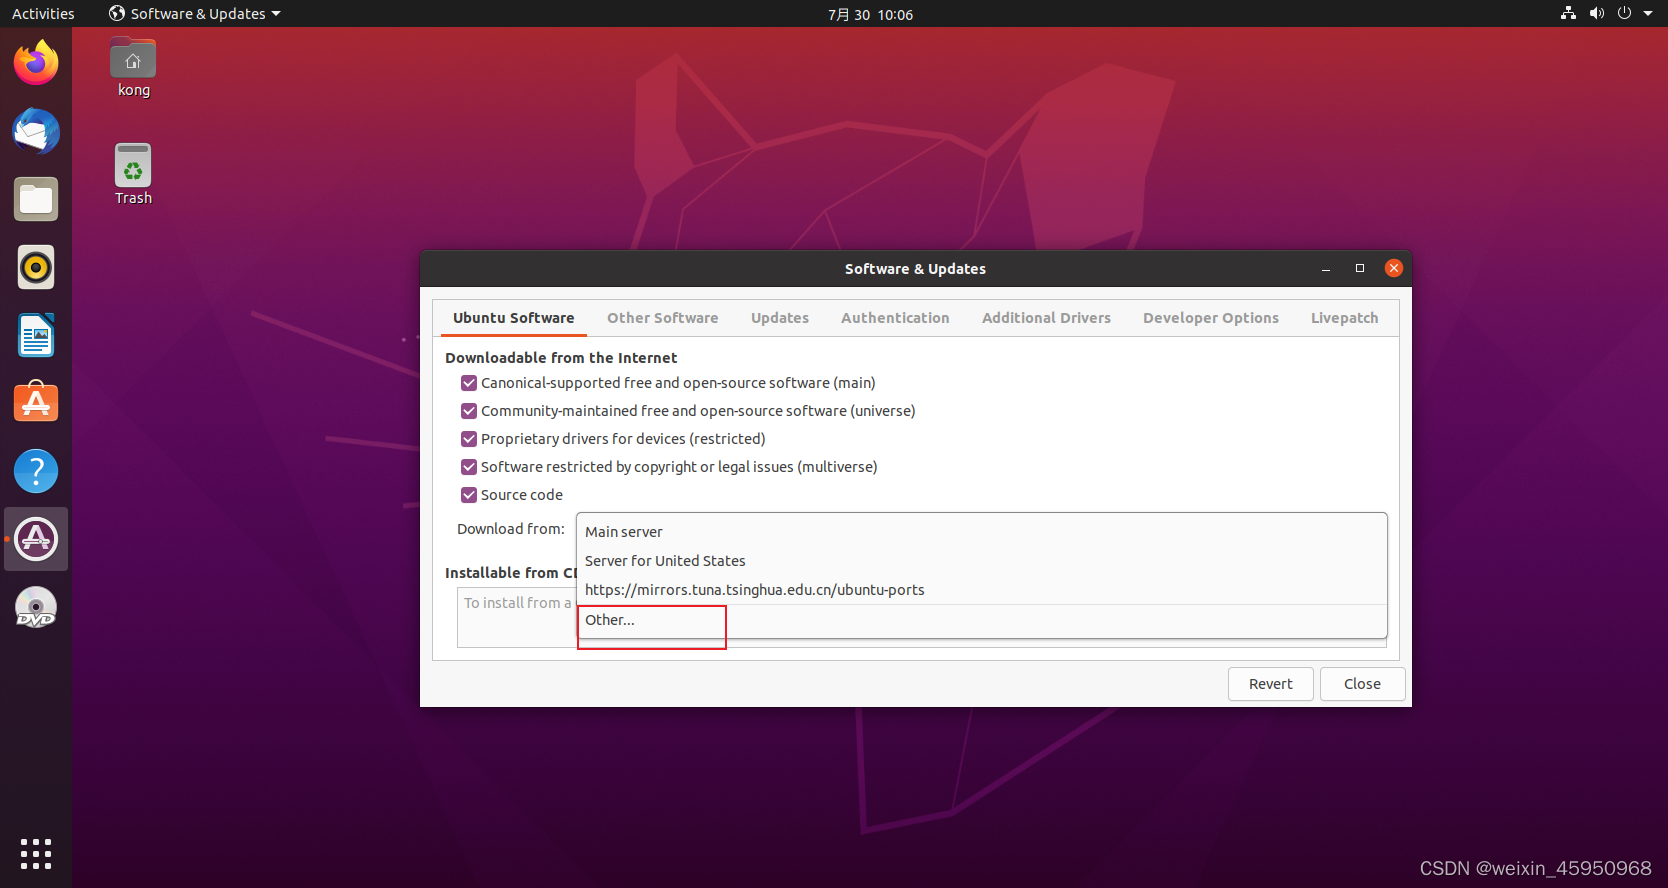1668x888 pixels.
Task: Click the Revert button
Action: tap(1271, 684)
